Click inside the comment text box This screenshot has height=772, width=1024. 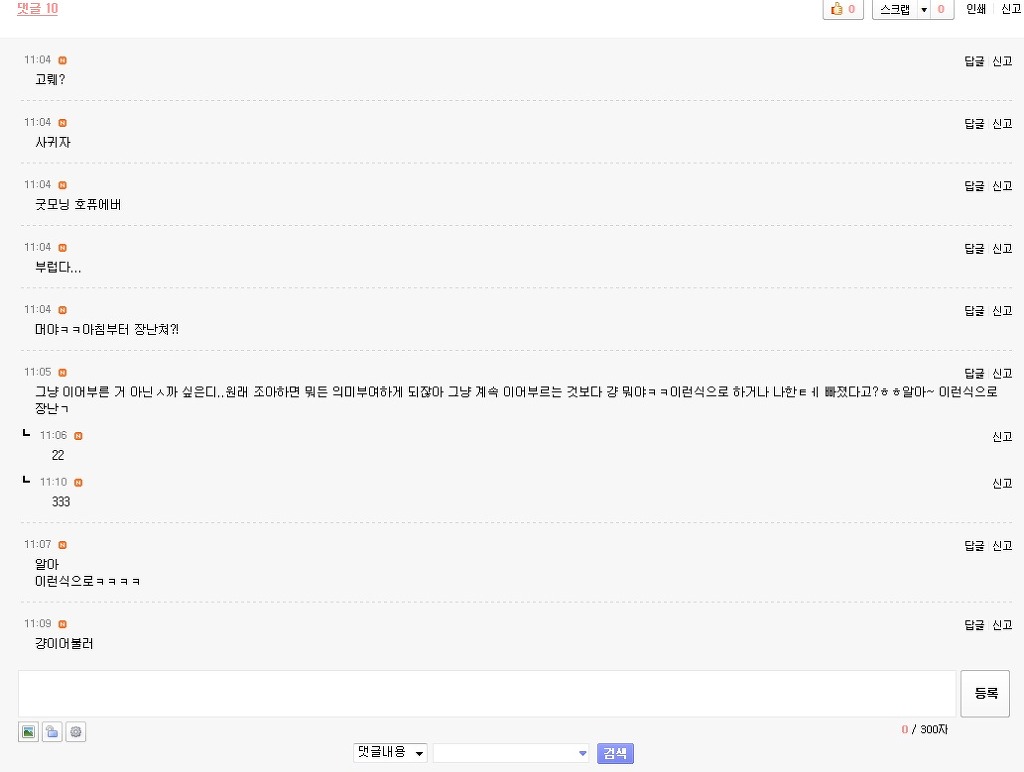coord(487,694)
